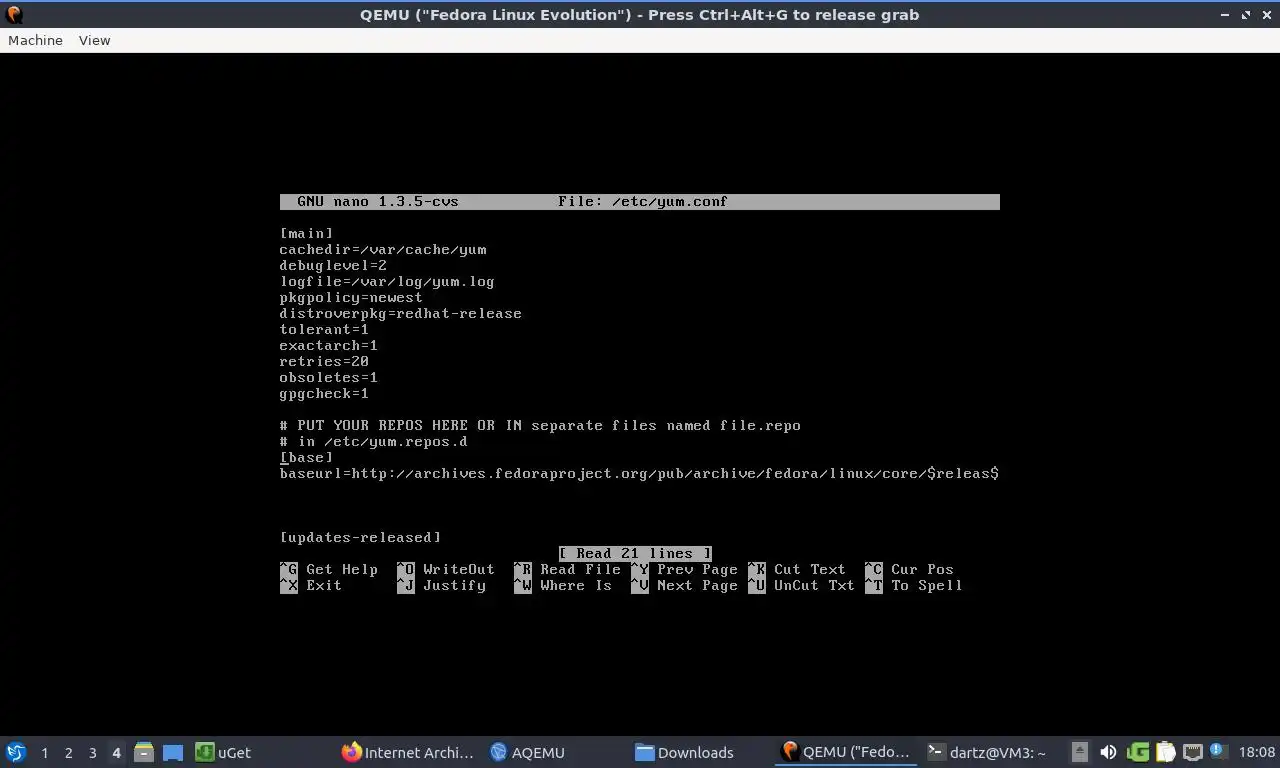Image resolution: width=1280 pixels, height=768 pixels.
Task: Click the '# in /etc/yum.repos.d' line
Action: pyautogui.click(x=374, y=441)
